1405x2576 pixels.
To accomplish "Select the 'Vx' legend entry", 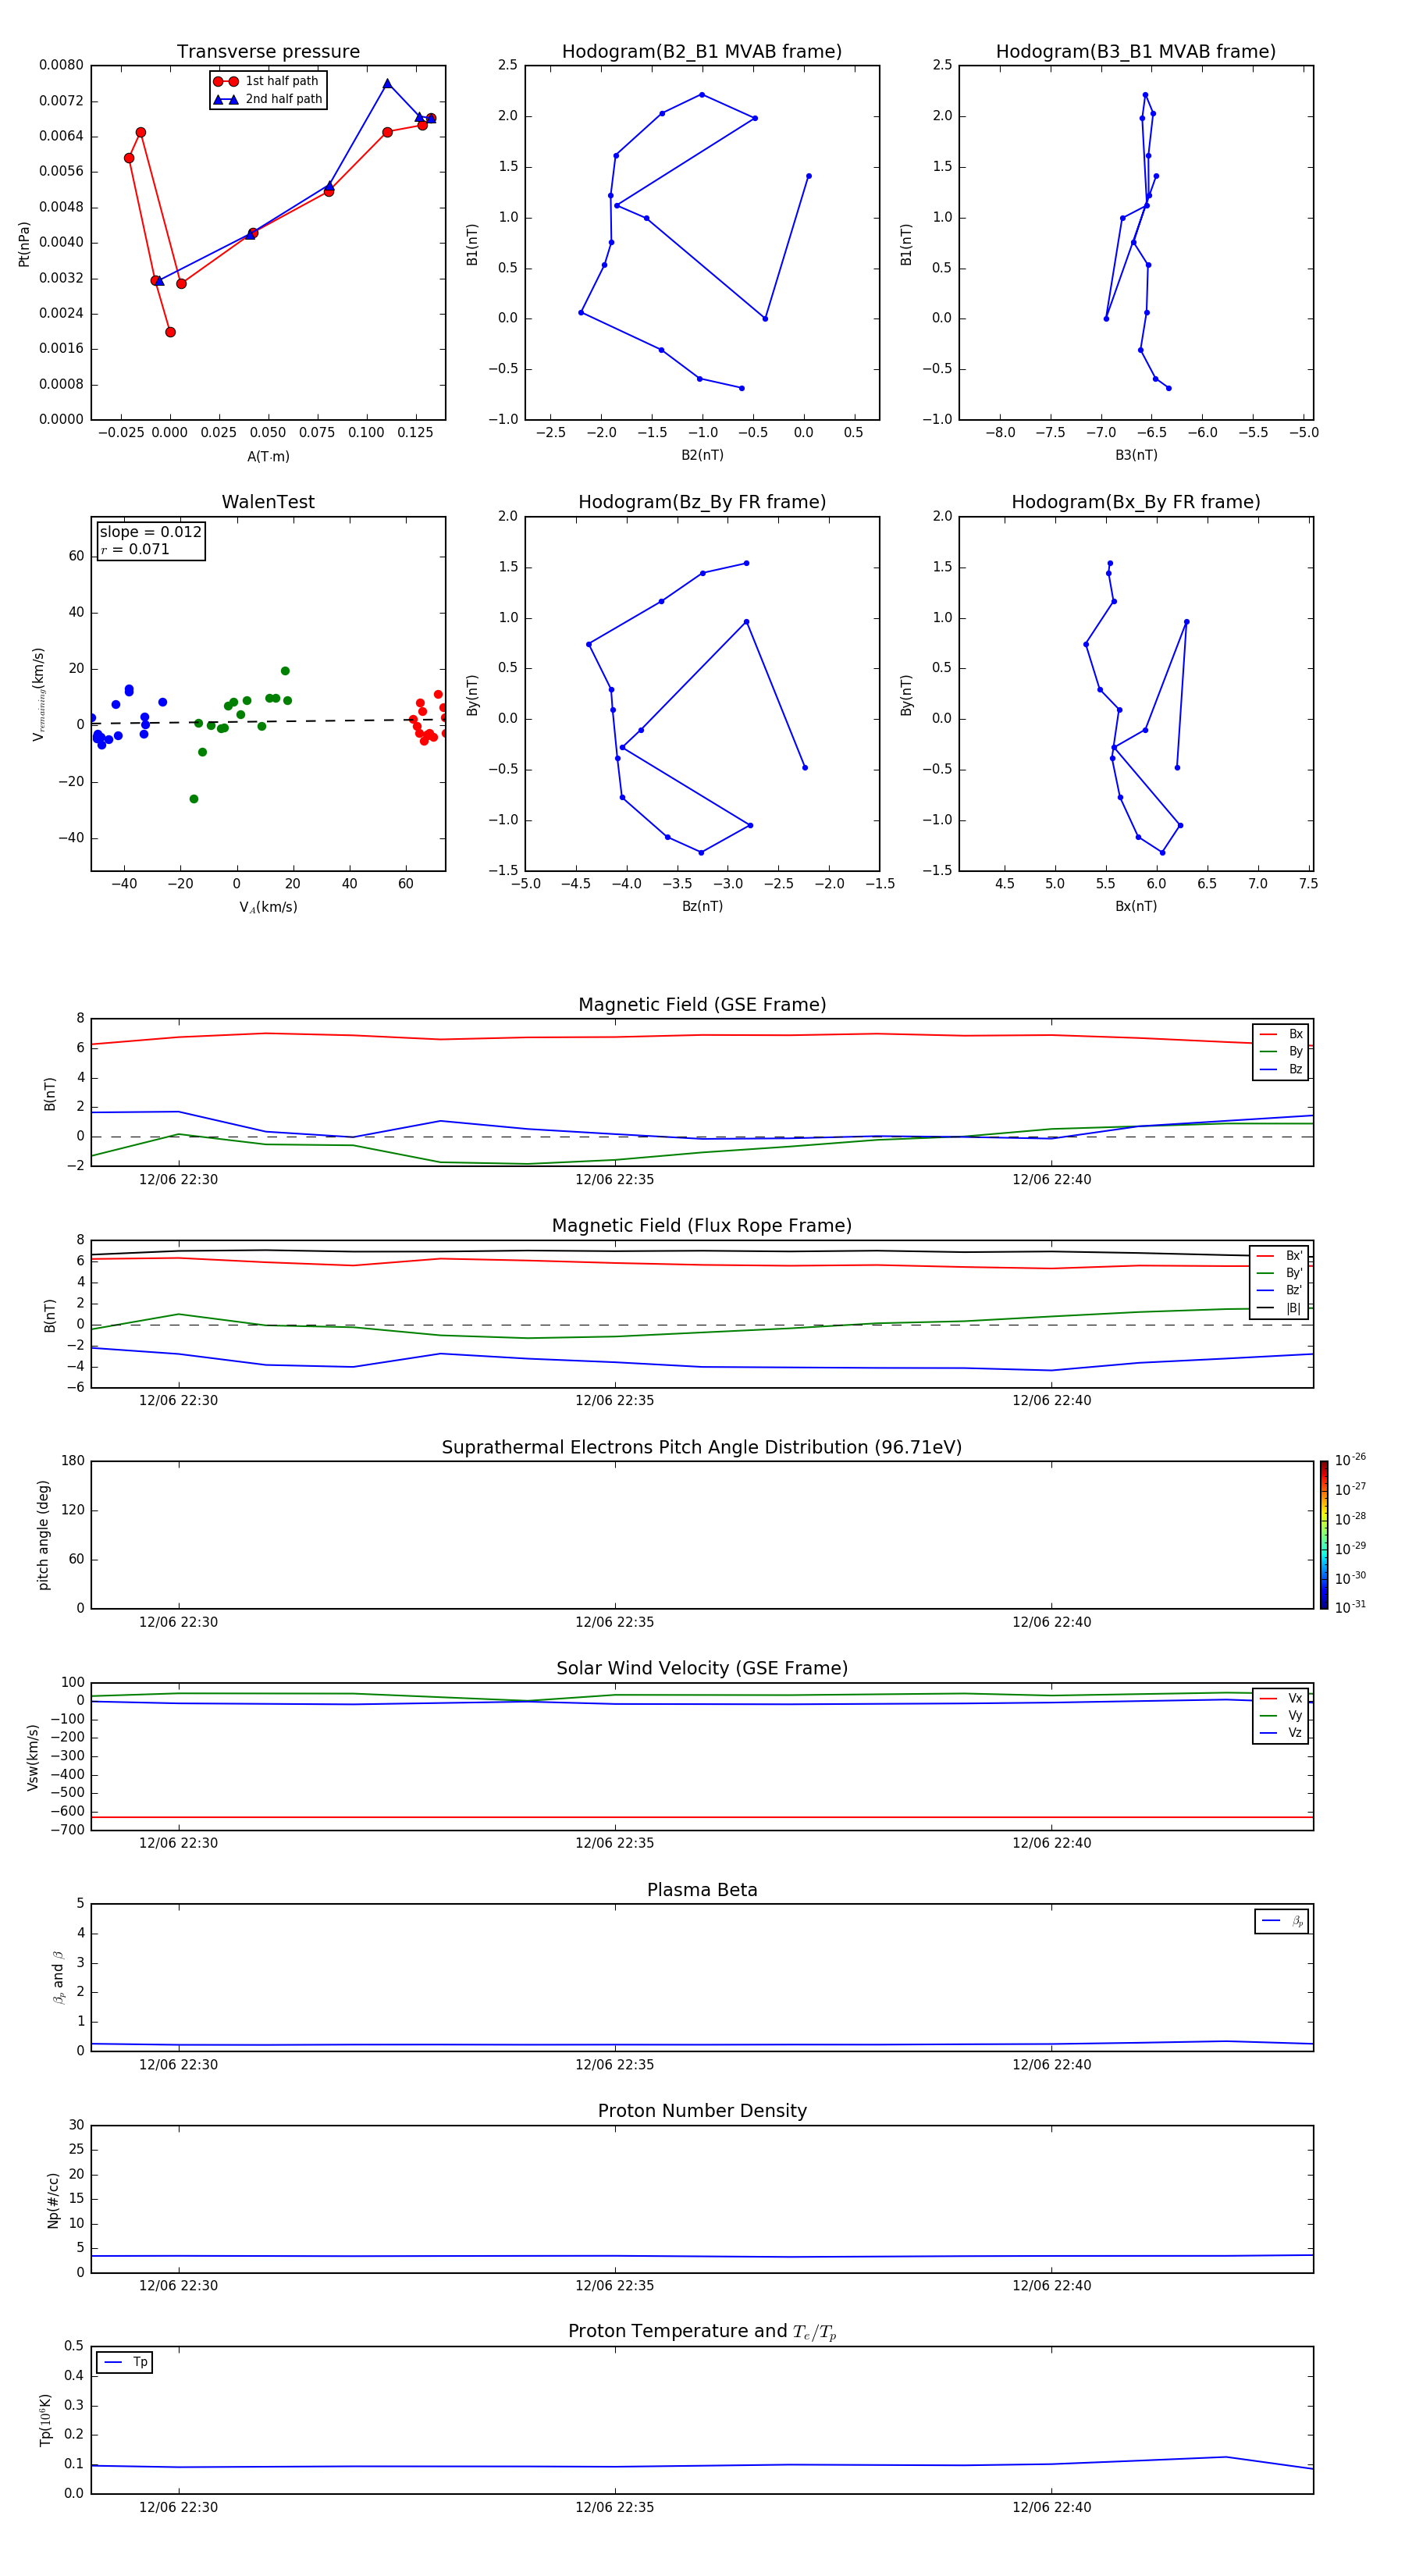I will coord(1281,1699).
